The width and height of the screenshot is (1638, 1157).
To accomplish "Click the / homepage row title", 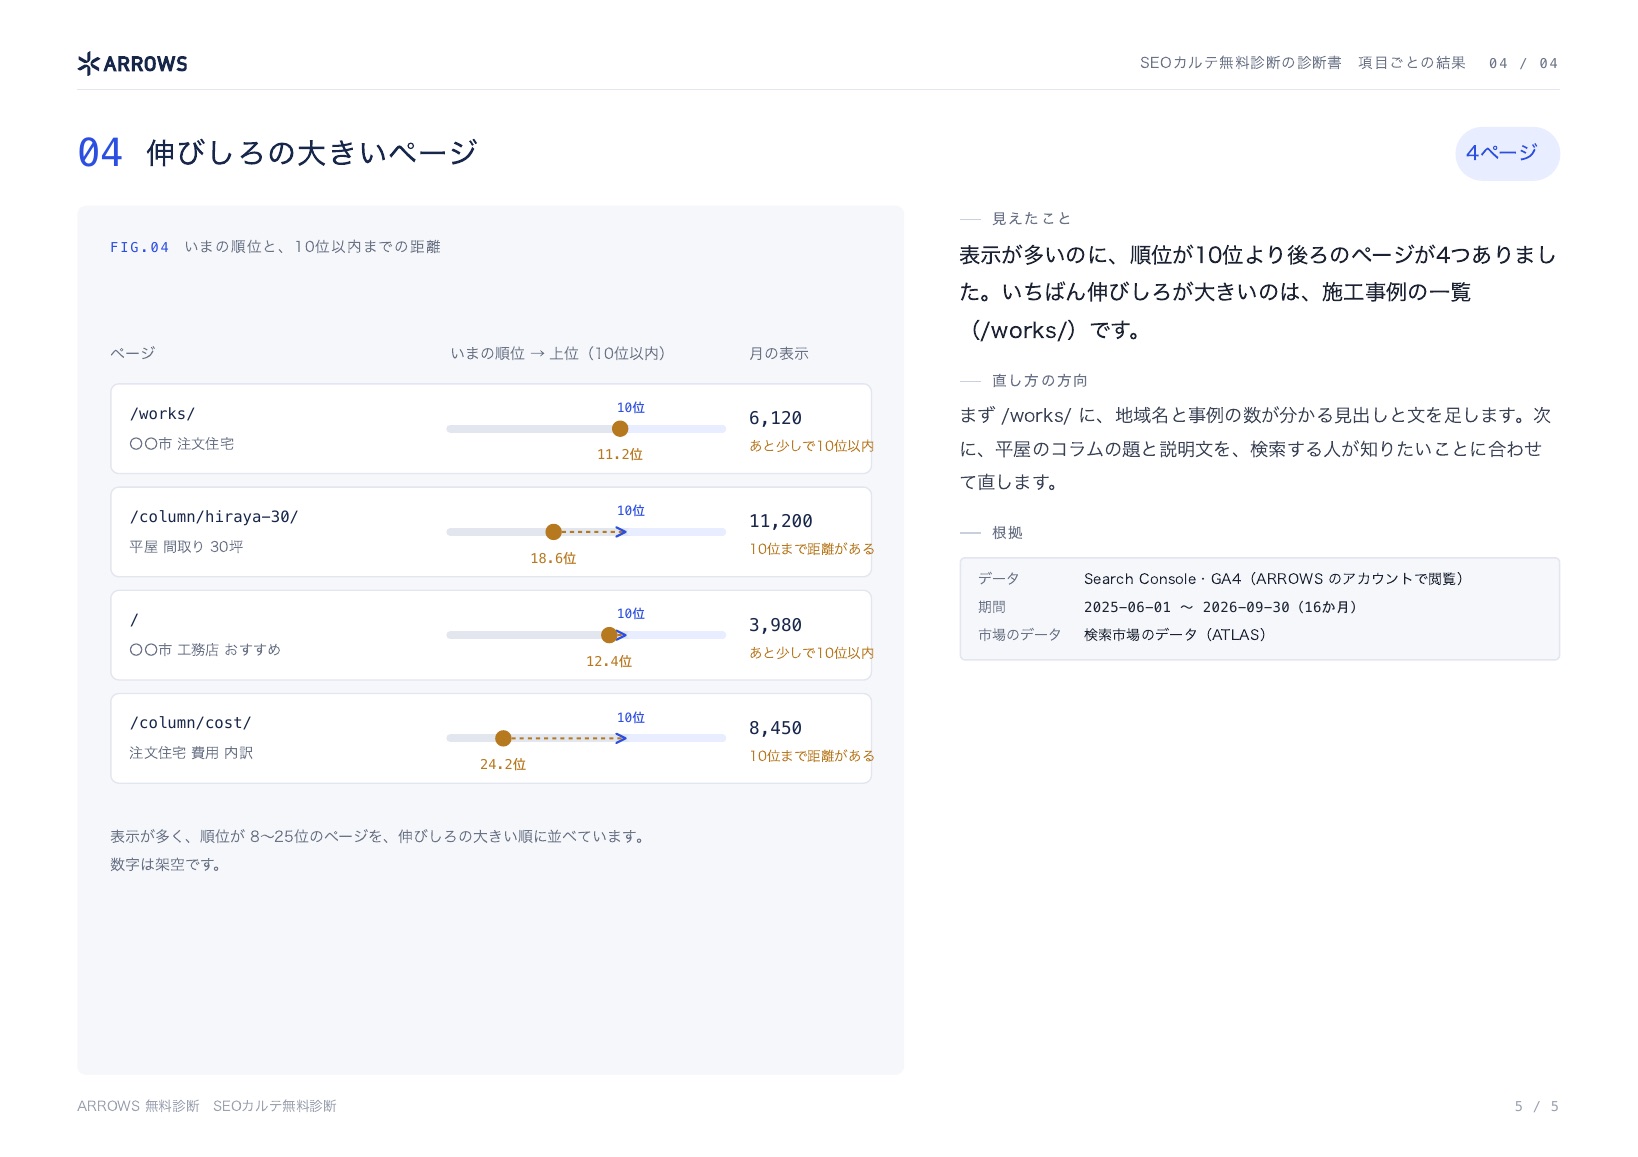I will pos(134,620).
